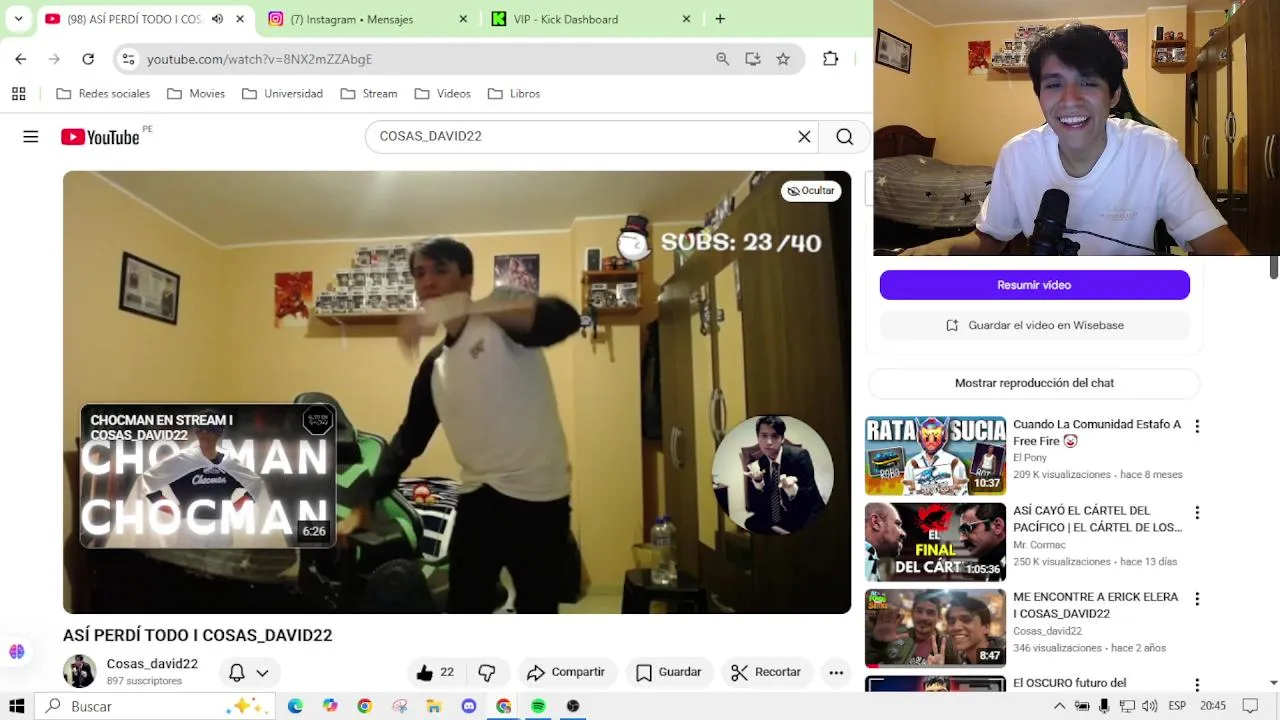Save video with Guardar en Wisebase
This screenshot has height=720, width=1280.
1034,325
